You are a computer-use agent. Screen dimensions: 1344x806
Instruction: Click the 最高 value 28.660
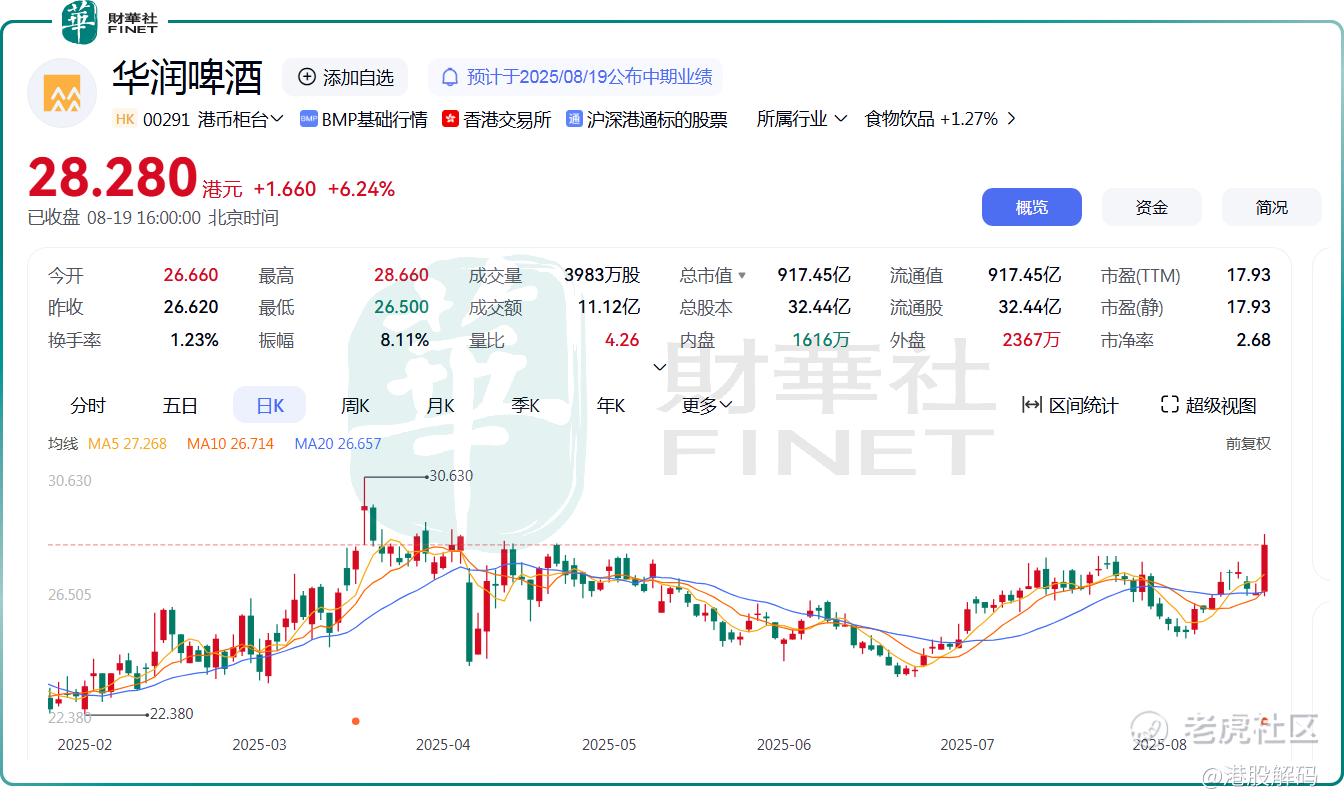(x=401, y=275)
